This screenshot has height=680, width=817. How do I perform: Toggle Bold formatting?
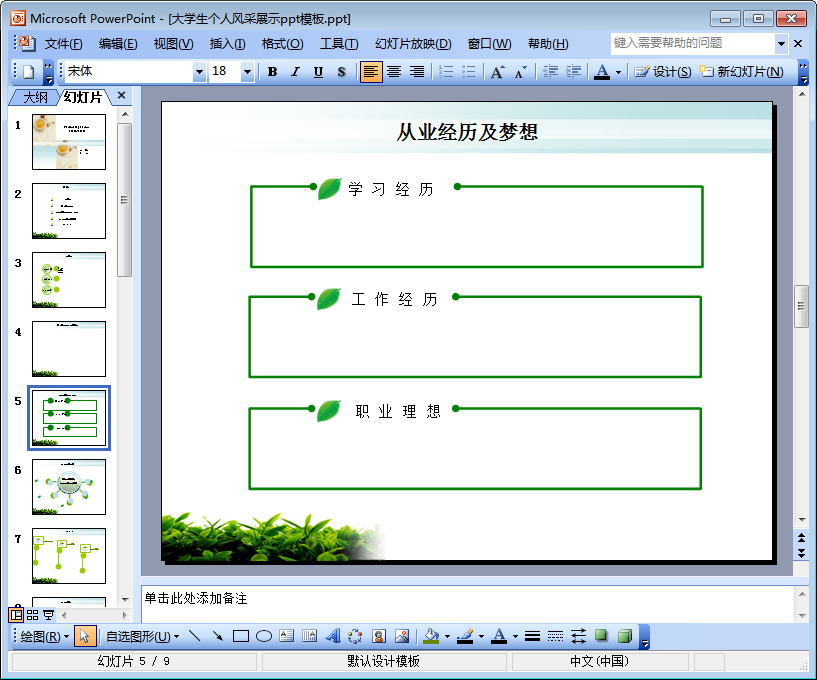tap(272, 72)
